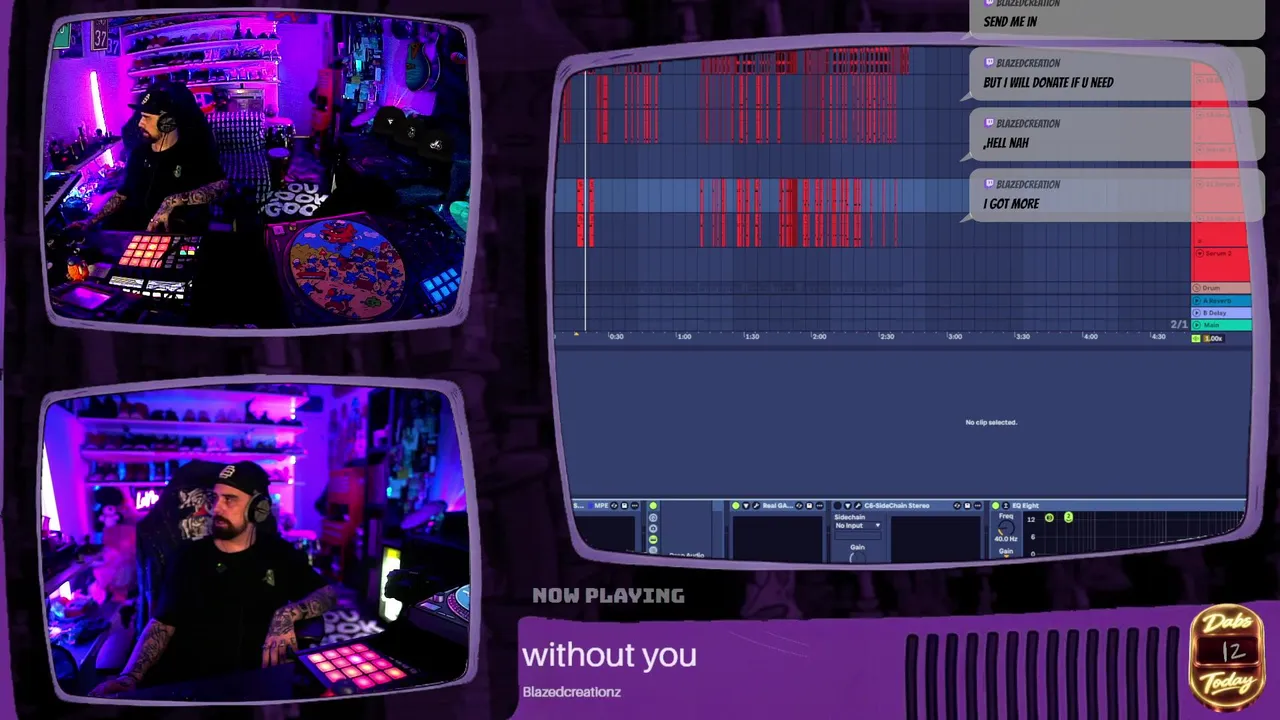Unfold the A Reverb return track
1280x720 pixels.
click(x=1197, y=301)
